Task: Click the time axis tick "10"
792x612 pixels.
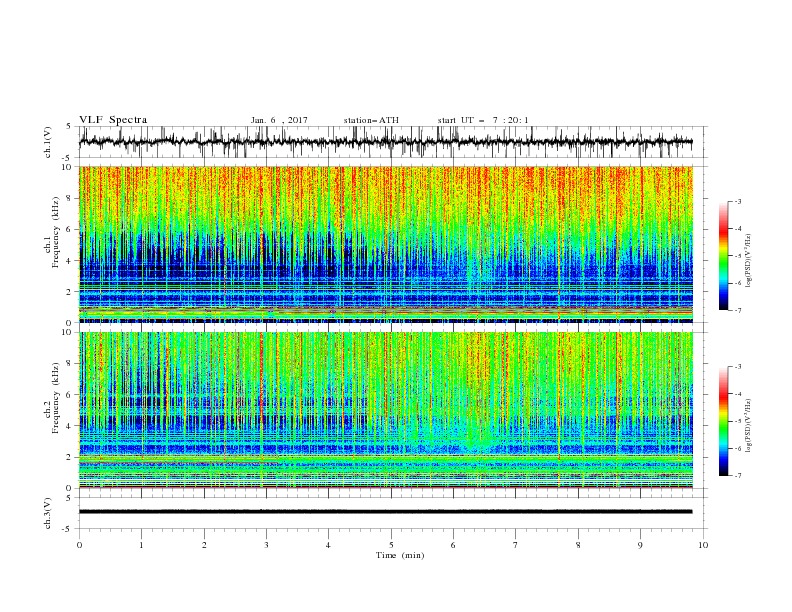Action: coord(703,545)
